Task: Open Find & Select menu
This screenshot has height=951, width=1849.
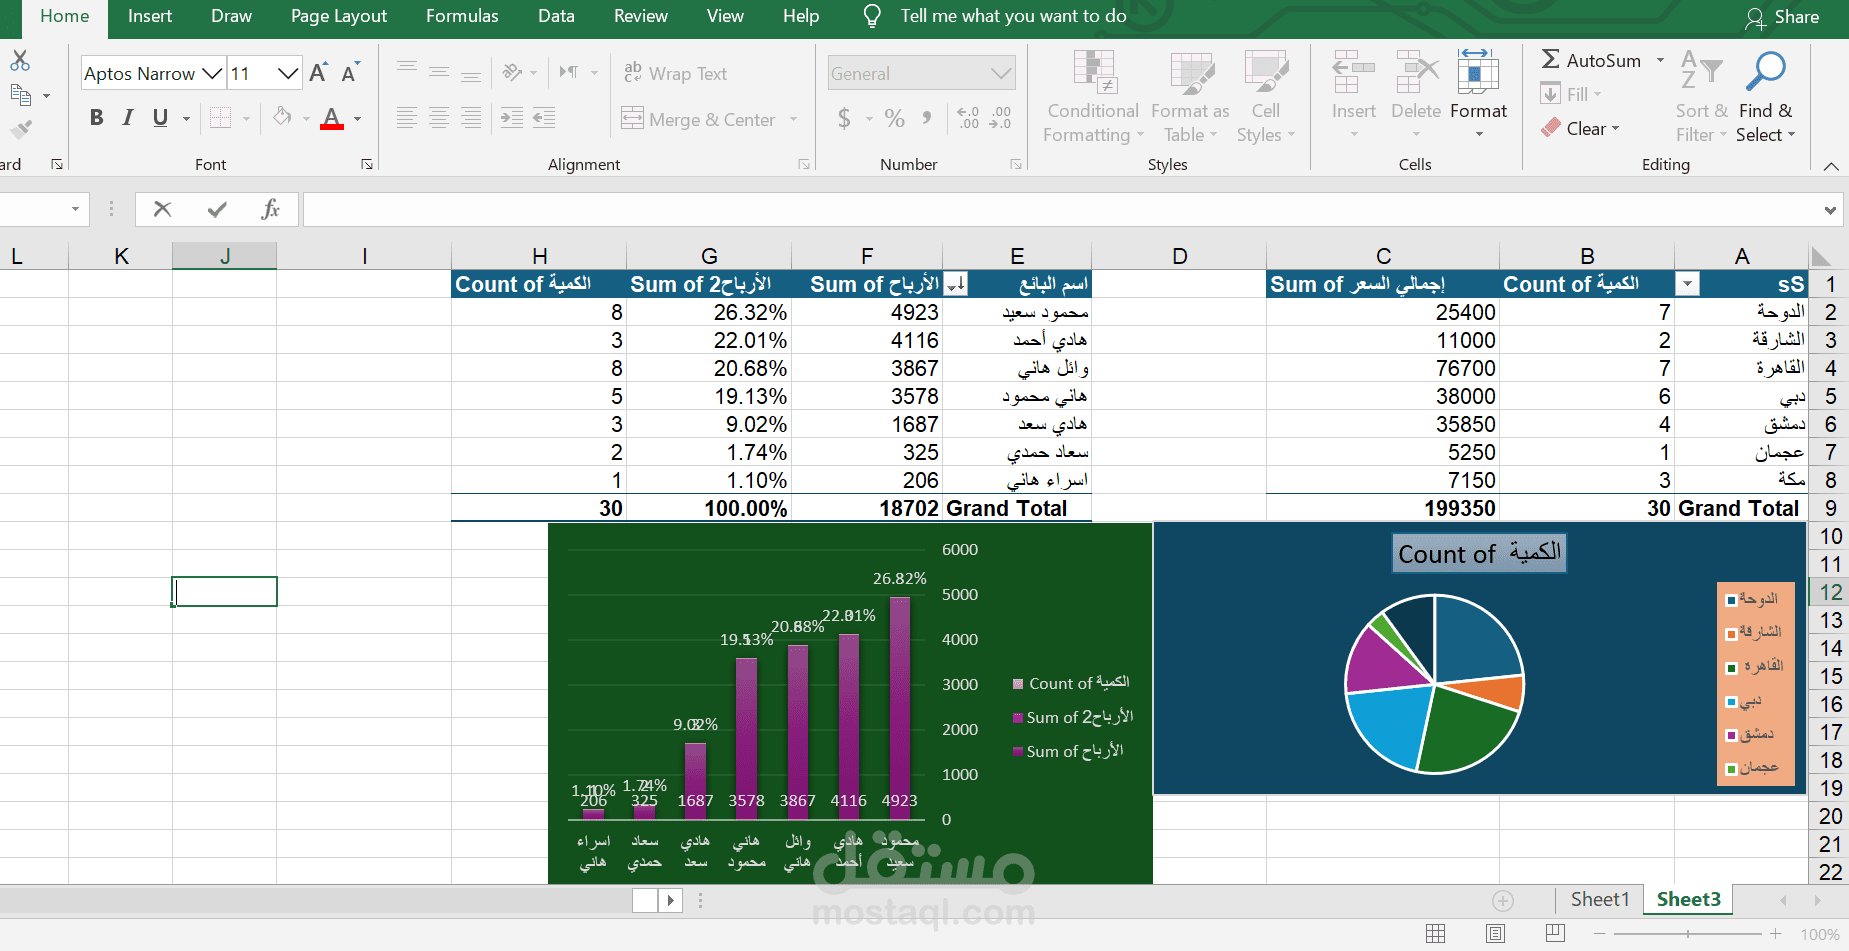Action: pos(1766,96)
